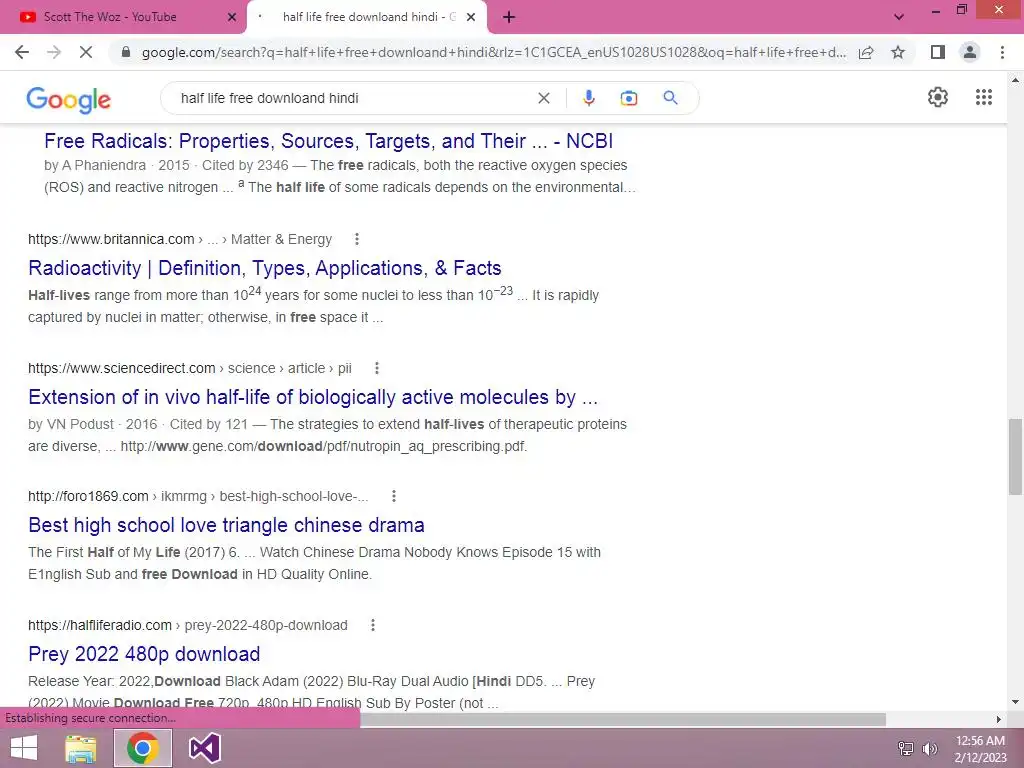Click the horizontal scrollbar right arrow
Image resolution: width=1024 pixels, height=768 pixels.
point(998,719)
